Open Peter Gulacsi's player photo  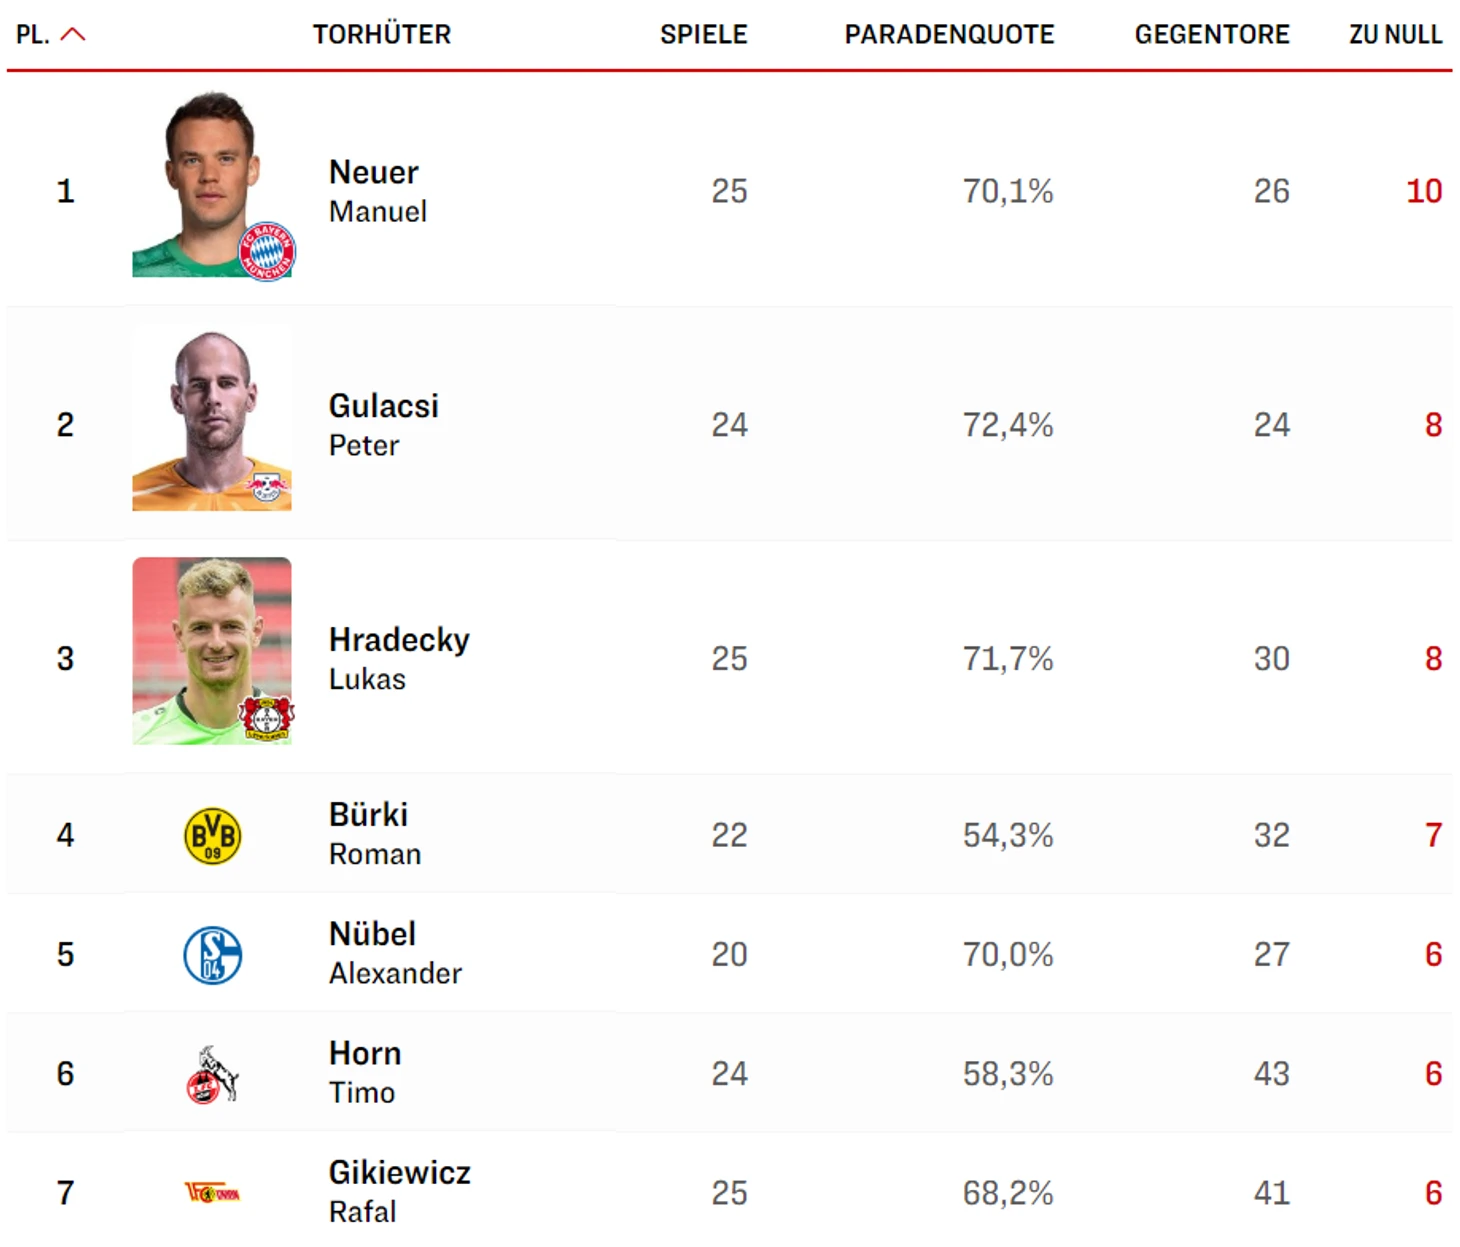tap(212, 419)
